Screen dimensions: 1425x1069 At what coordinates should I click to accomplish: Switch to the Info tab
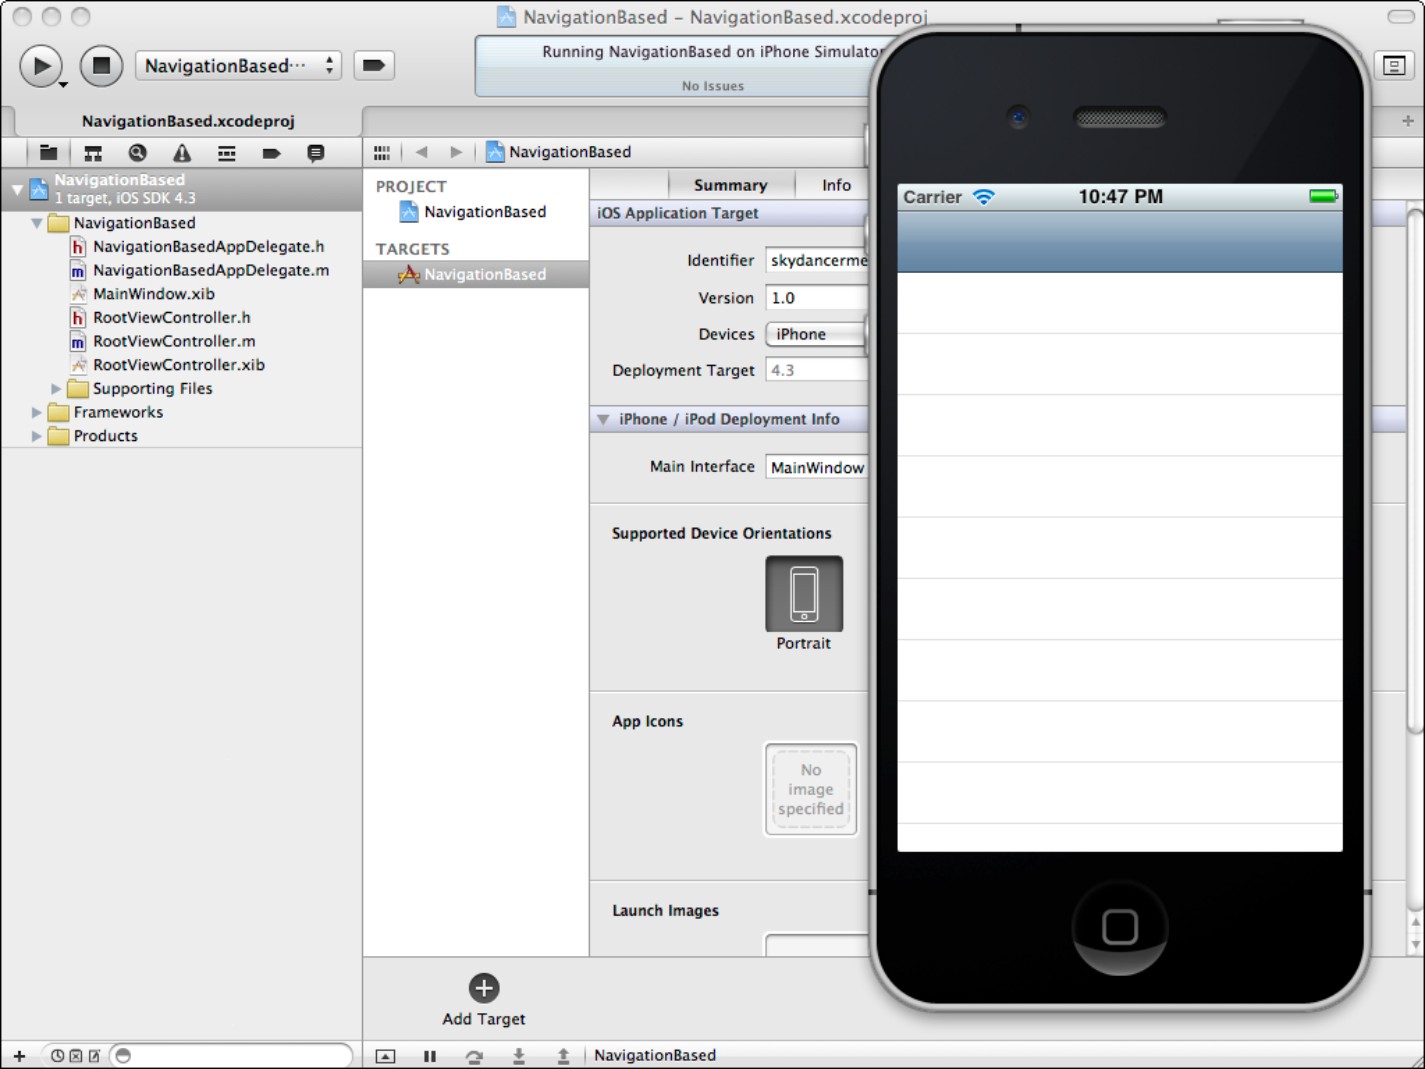836,185
